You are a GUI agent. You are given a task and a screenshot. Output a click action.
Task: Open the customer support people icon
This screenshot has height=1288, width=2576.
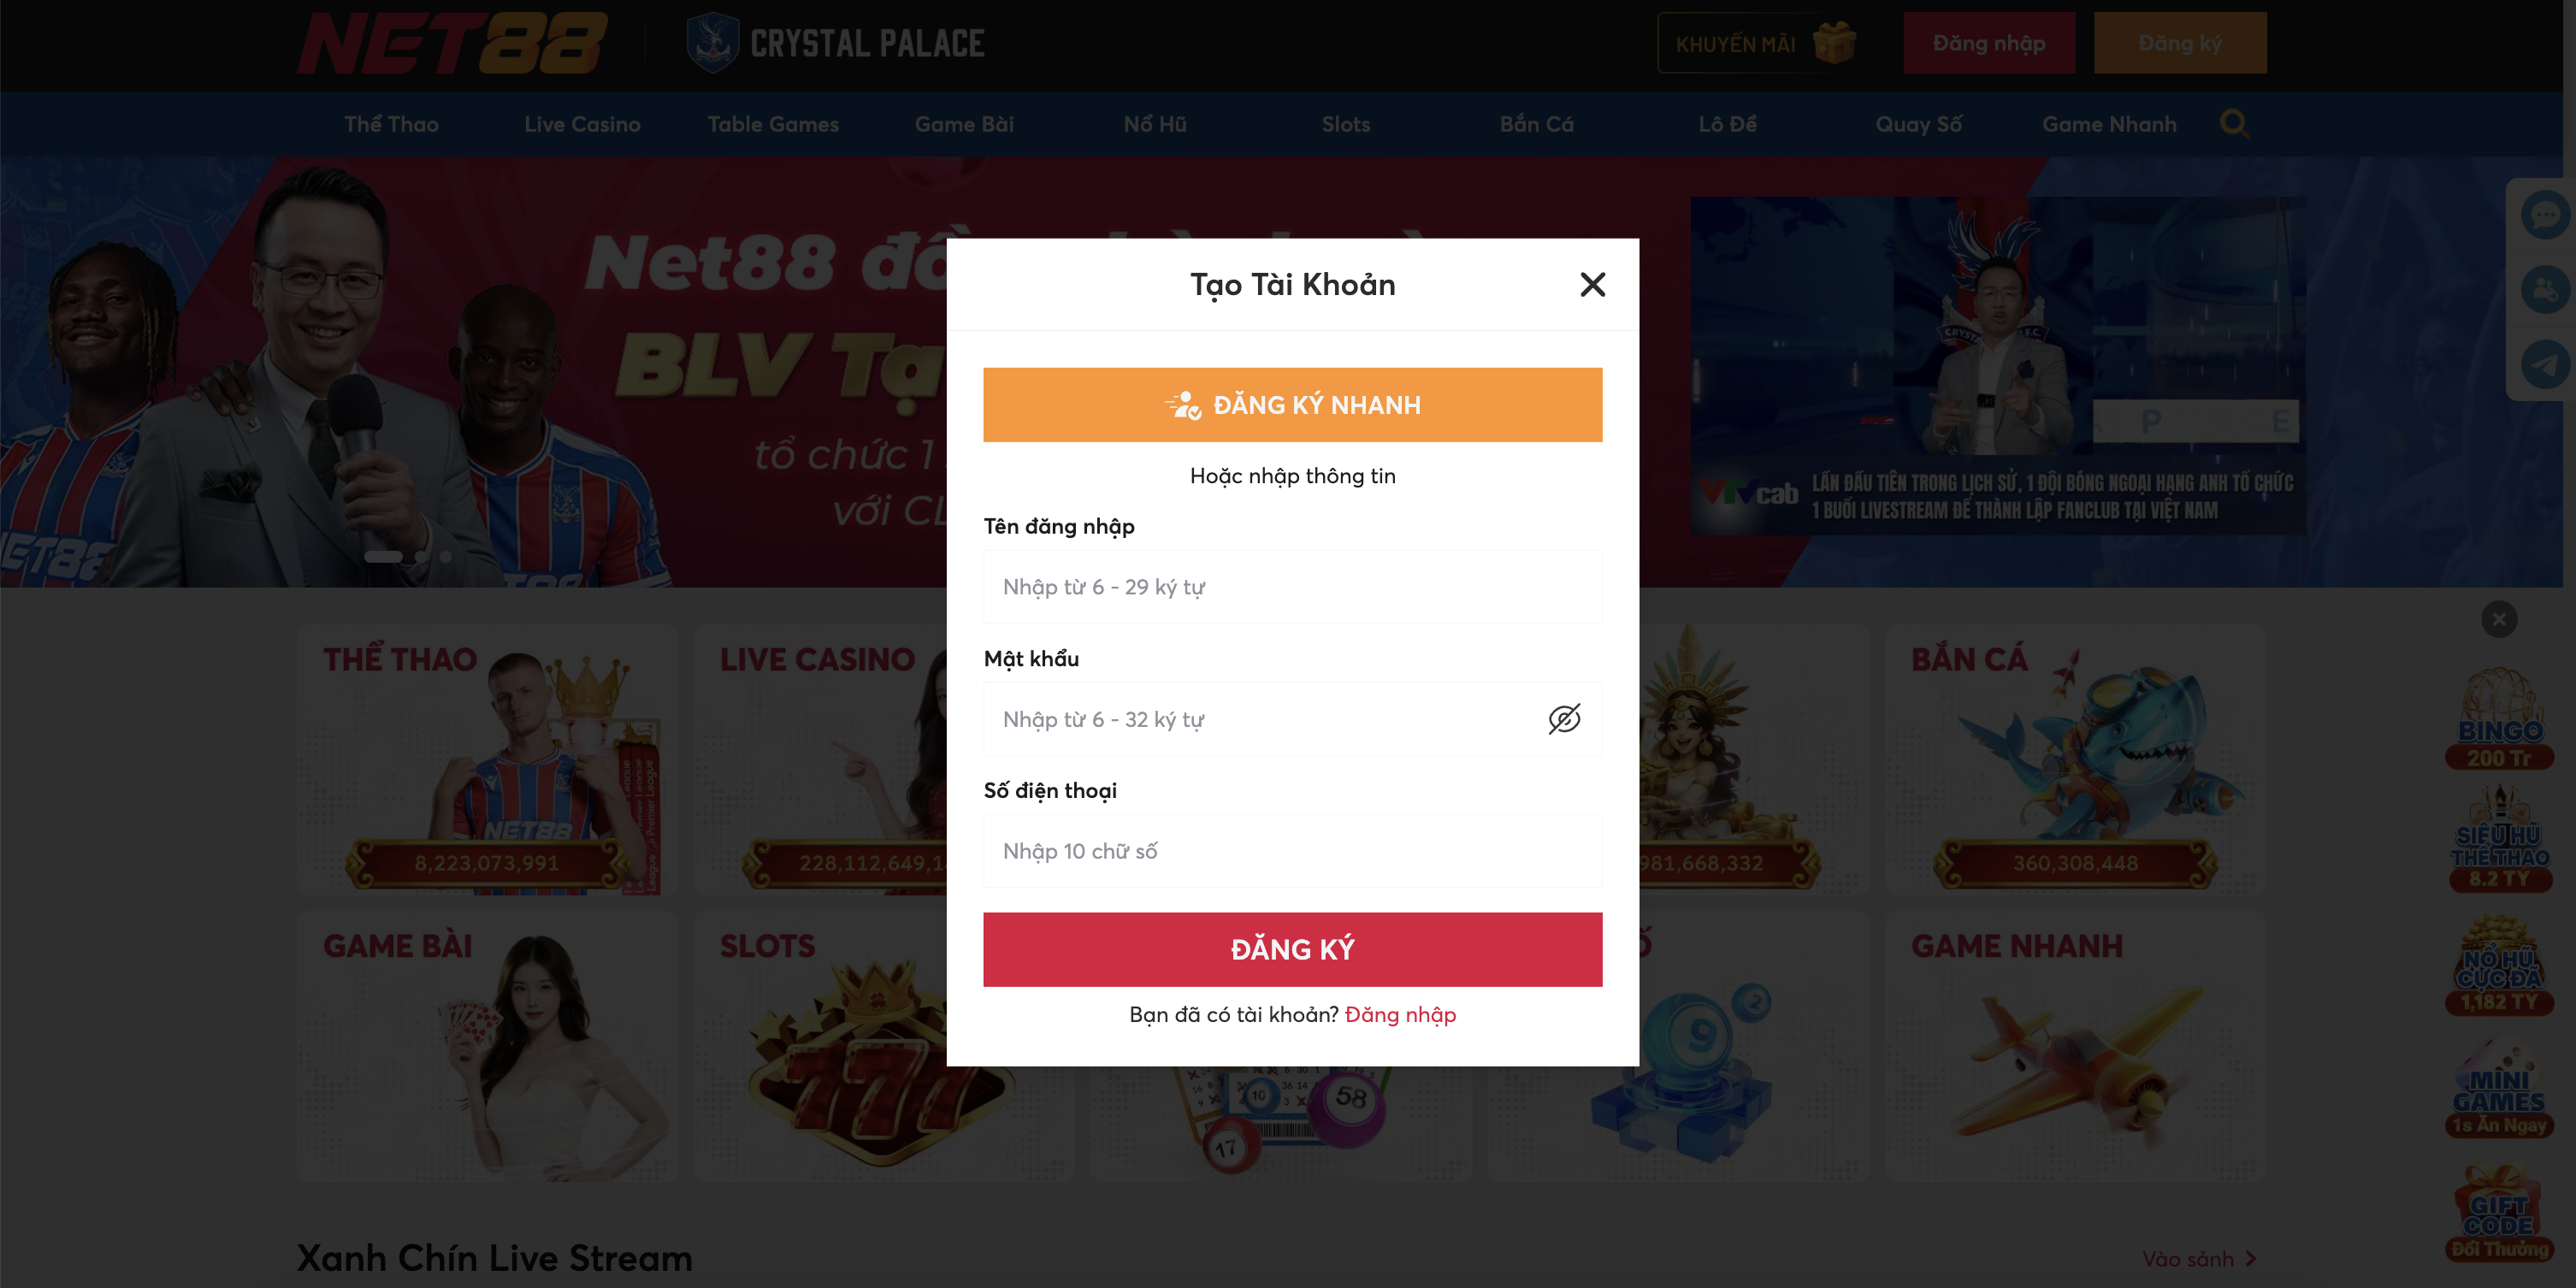pyautogui.click(x=2545, y=290)
